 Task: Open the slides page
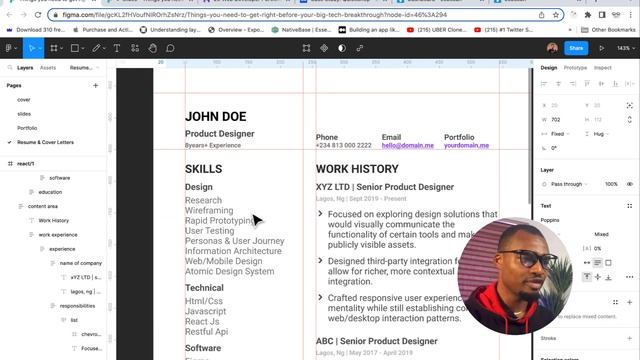(x=24, y=114)
